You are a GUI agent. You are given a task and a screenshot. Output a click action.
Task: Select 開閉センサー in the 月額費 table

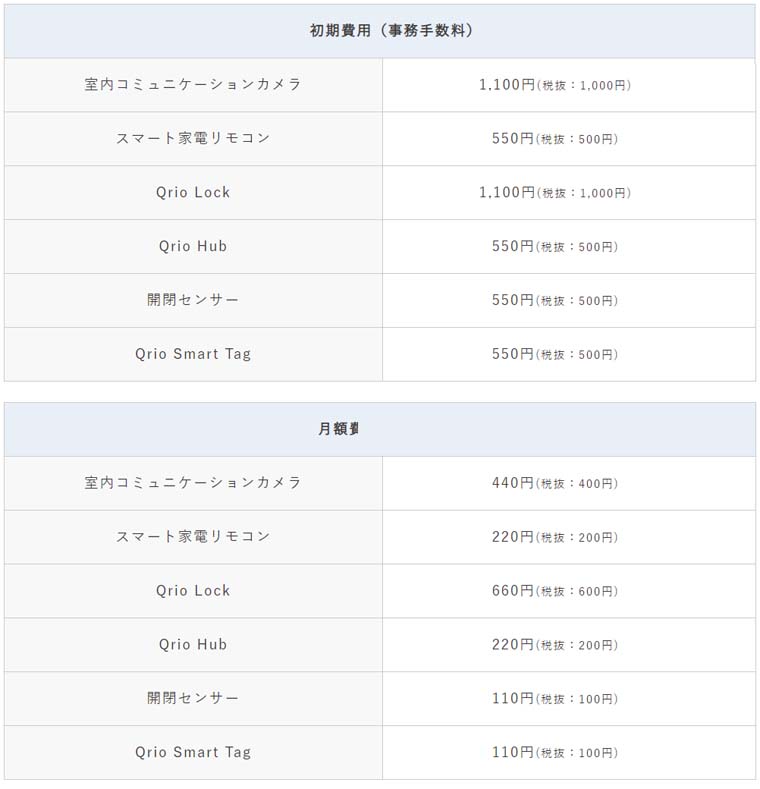point(193,698)
